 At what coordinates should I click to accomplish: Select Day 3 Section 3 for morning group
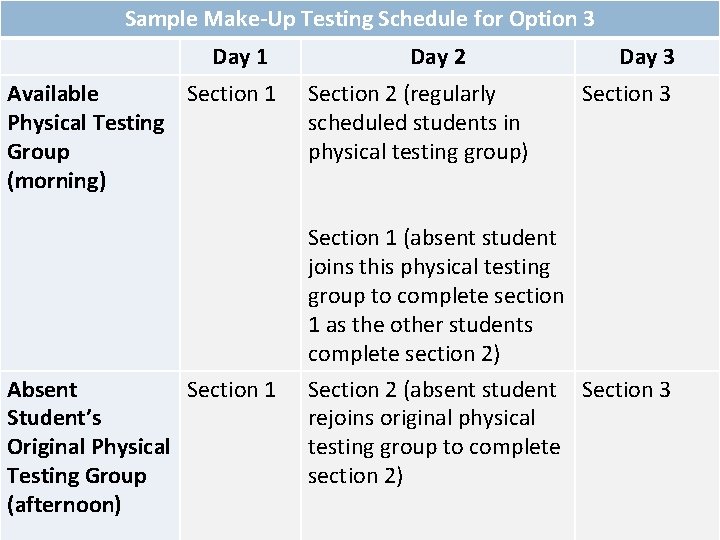point(626,94)
